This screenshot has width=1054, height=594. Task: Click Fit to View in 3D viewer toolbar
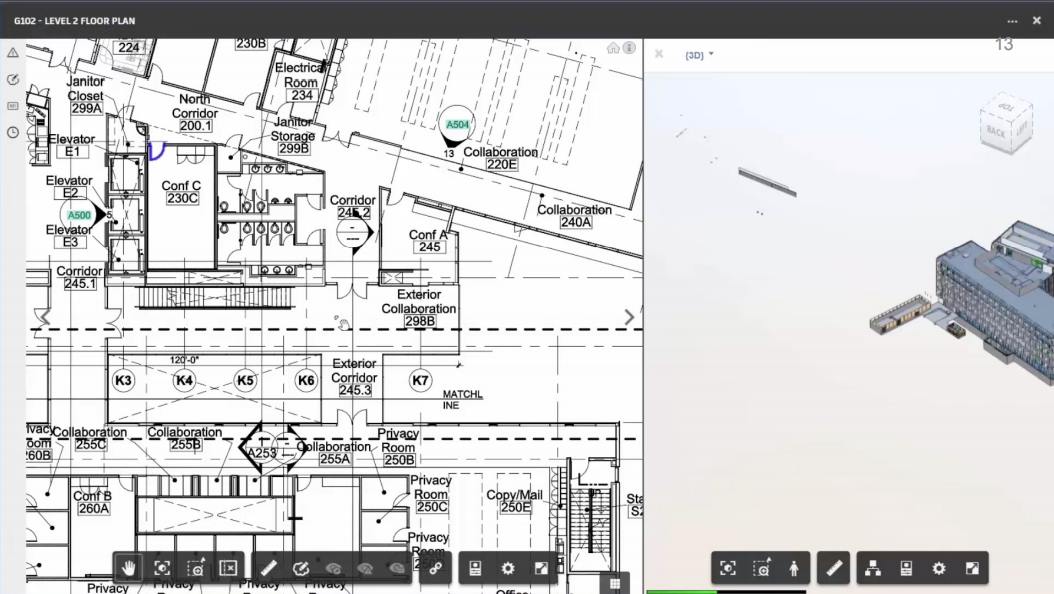point(728,568)
